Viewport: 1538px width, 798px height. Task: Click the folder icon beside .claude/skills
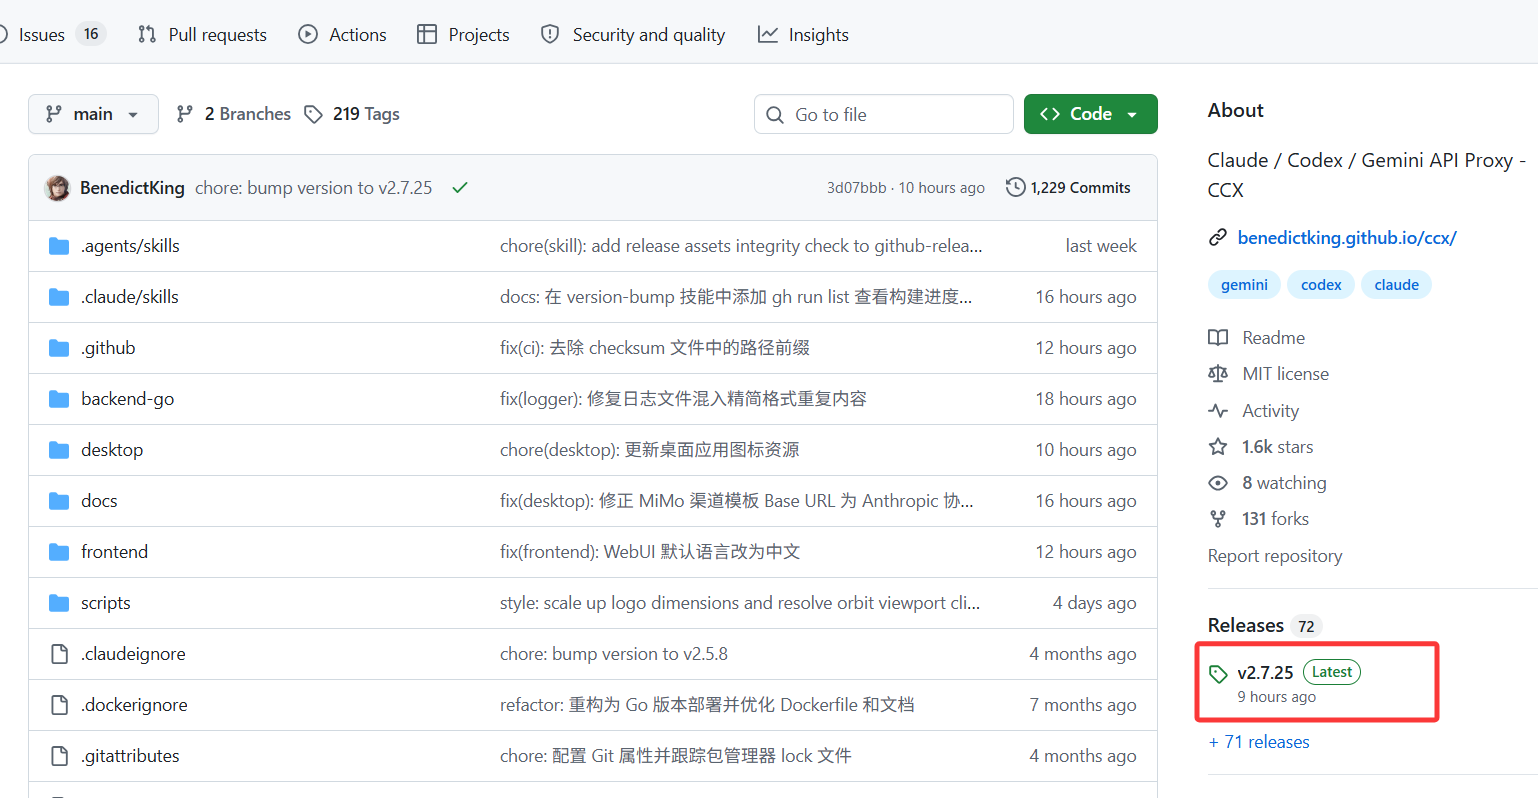59,297
